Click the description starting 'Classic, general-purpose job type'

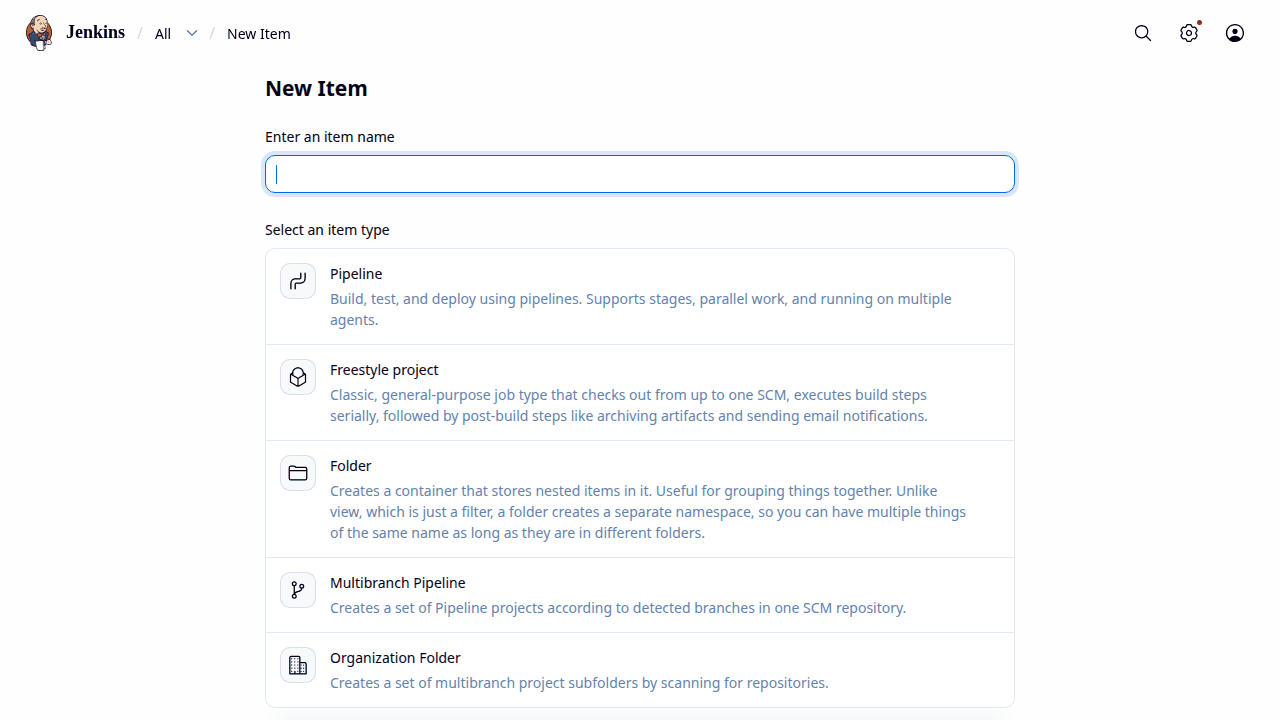pyautogui.click(x=629, y=405)
